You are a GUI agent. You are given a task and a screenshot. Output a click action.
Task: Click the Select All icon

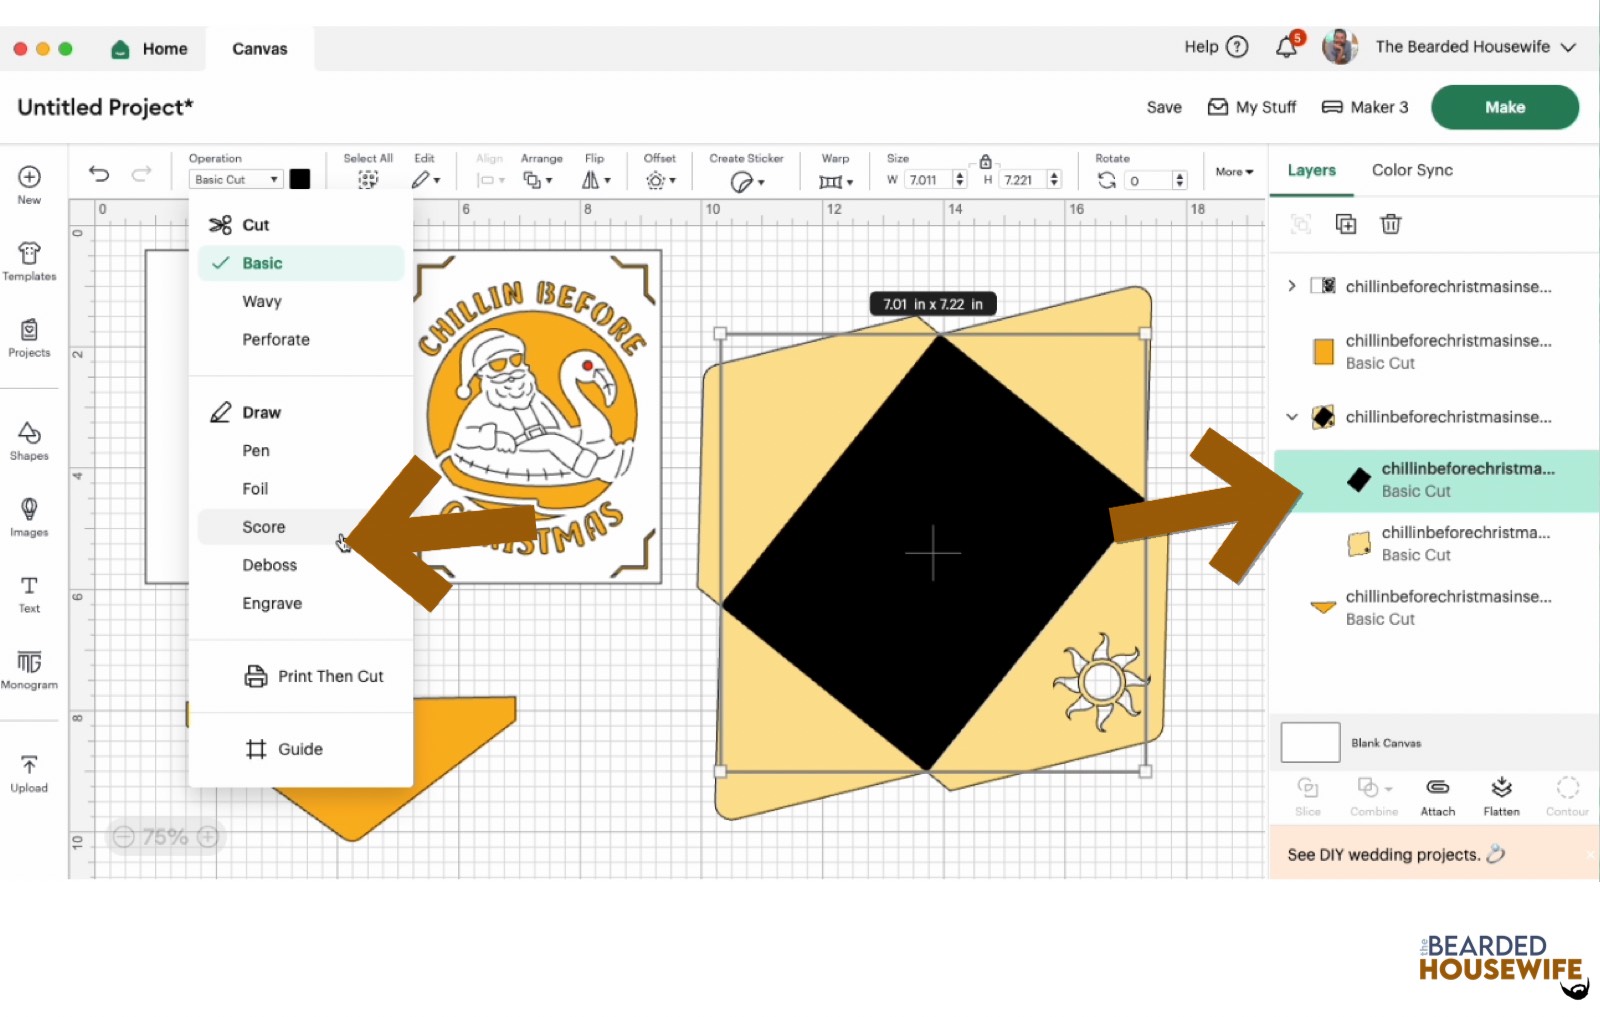368,180
